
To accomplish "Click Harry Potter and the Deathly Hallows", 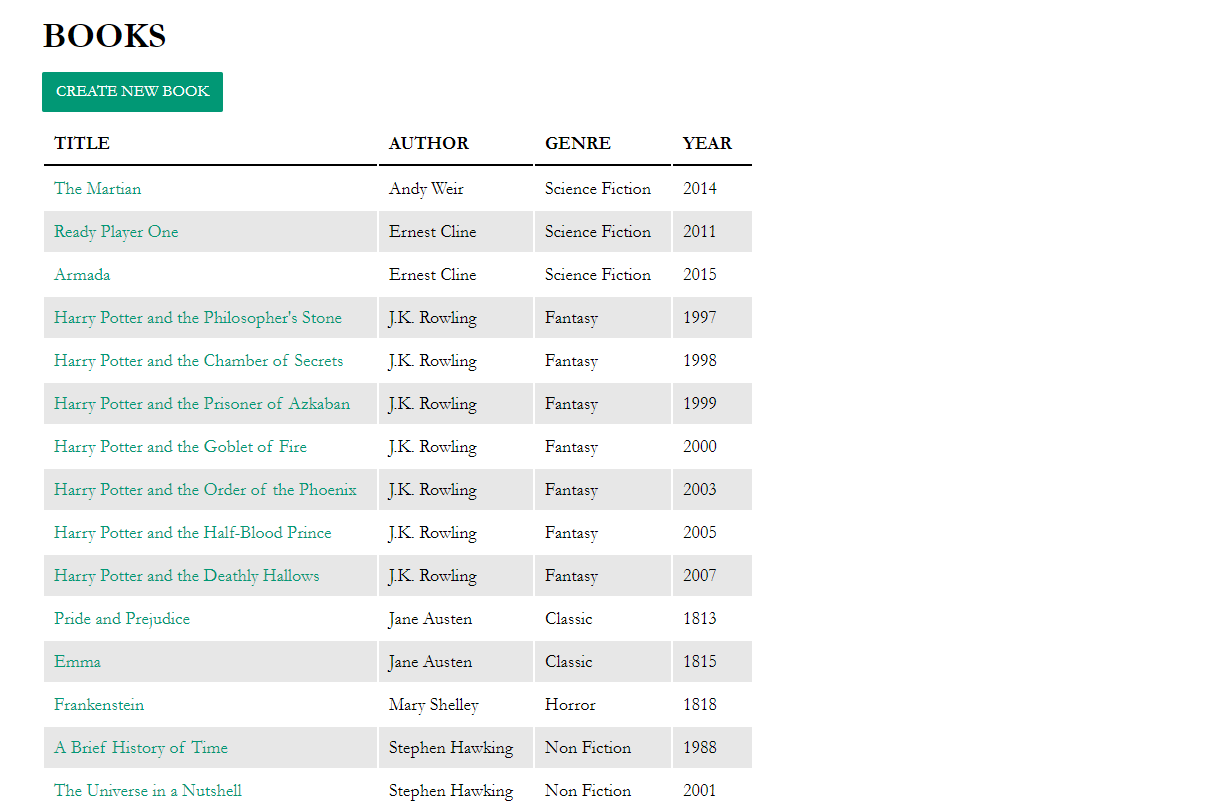I will [x=186, y=575].
